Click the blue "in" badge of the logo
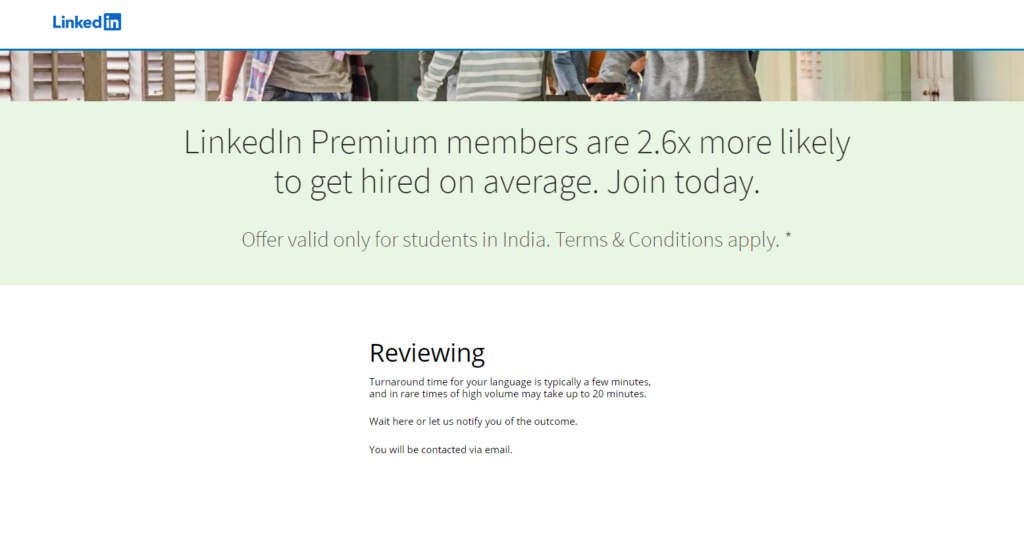Viewport: 1024px width, 538px height. coord(112,22)
